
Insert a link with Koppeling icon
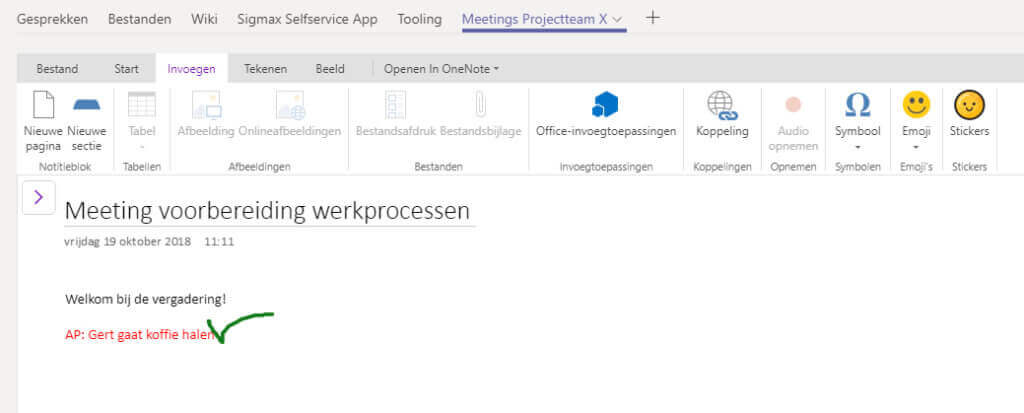722,105
